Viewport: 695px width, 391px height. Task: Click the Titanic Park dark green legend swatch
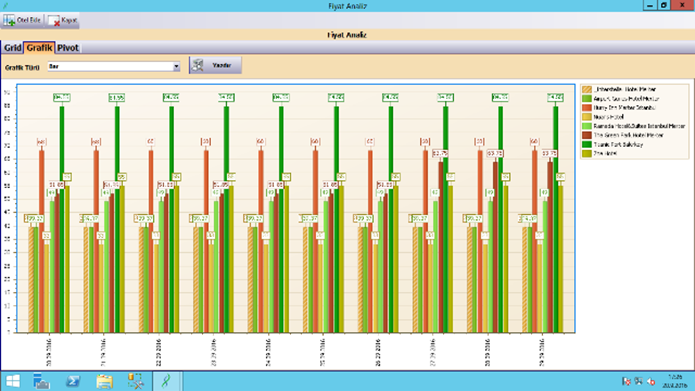coord(587,145)
